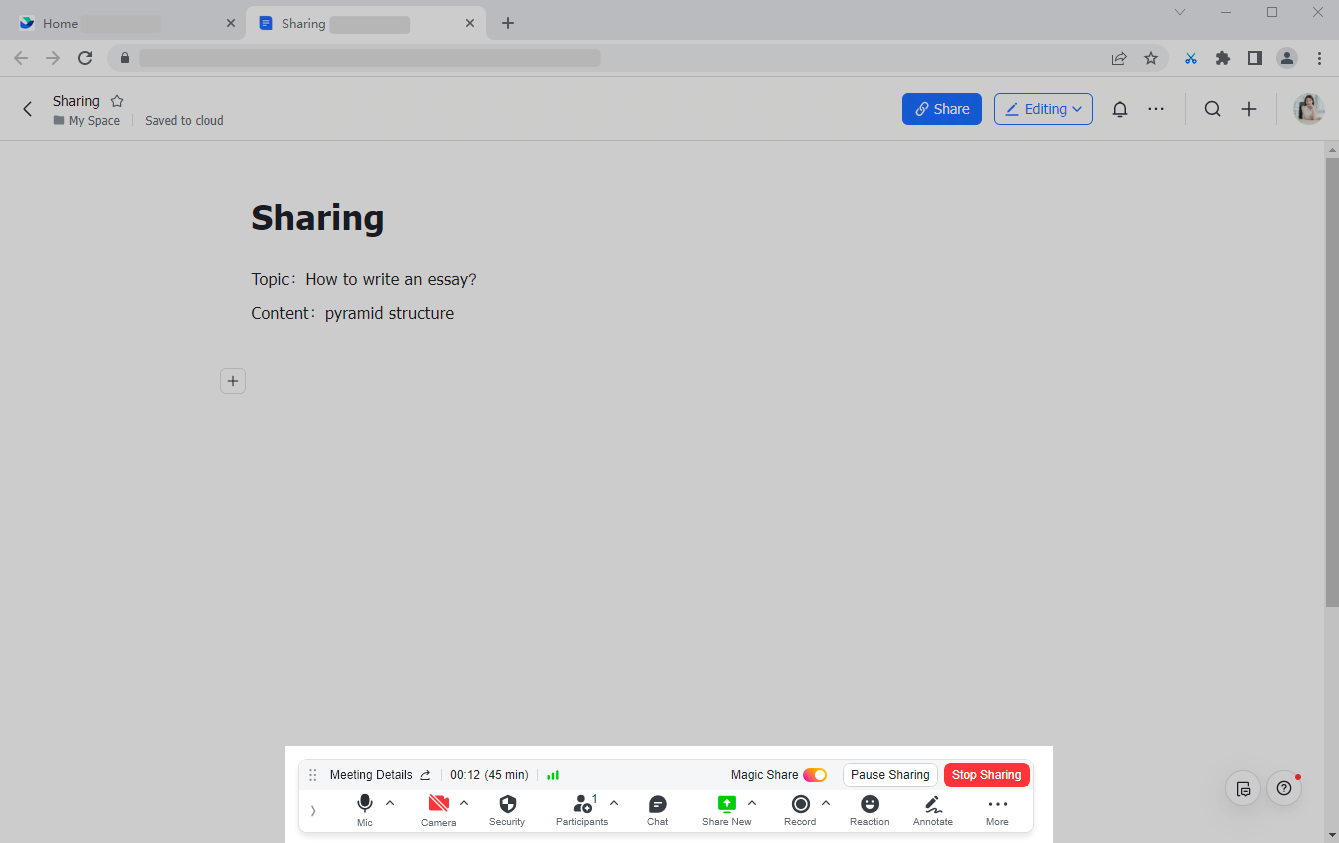
Task: Expand the Mic settings chevron
Action: tap(390, 801)
